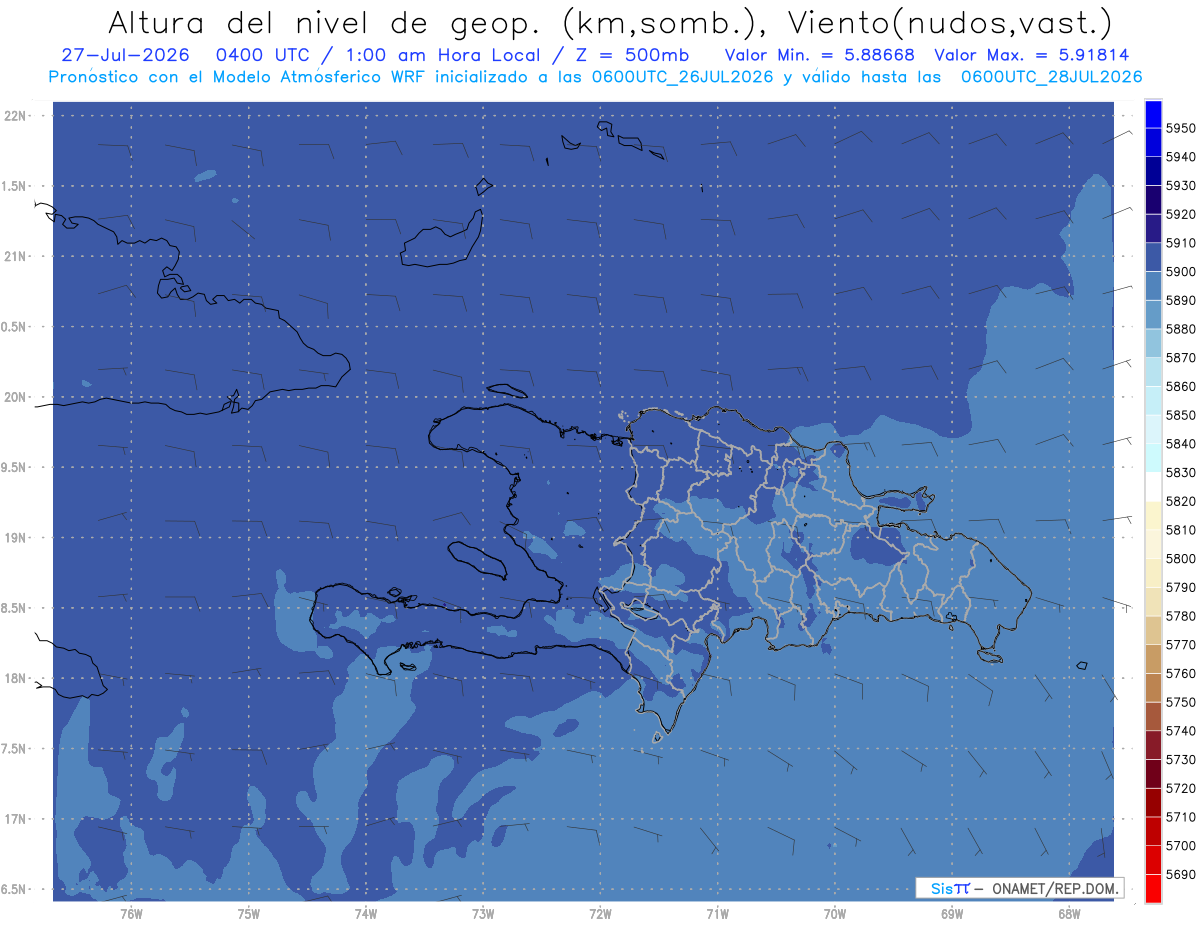Image resolution: width=1200 pixels, height=927 pixels.
Task: Click the '70W' longitude label
Action: (835, 913)
